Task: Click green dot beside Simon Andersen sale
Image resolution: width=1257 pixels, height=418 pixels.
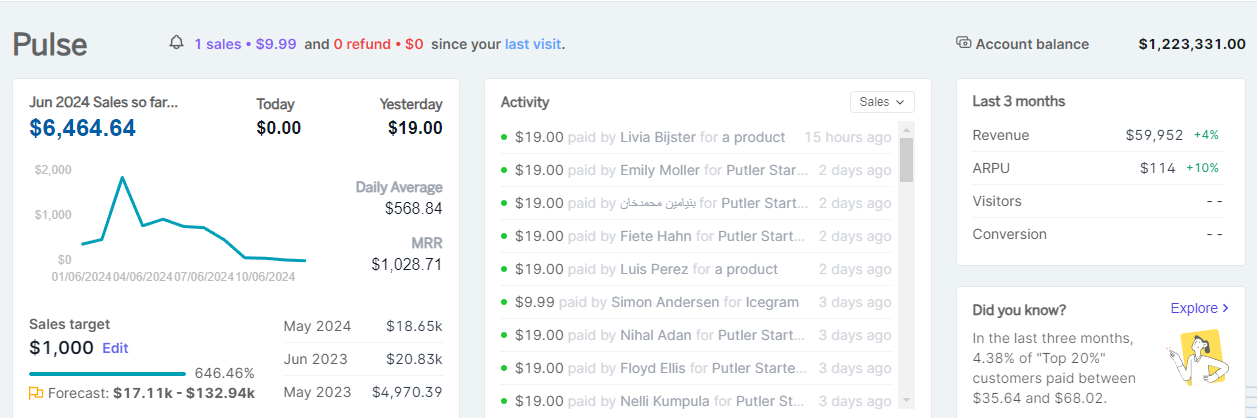Action: [x=504, y=302]
